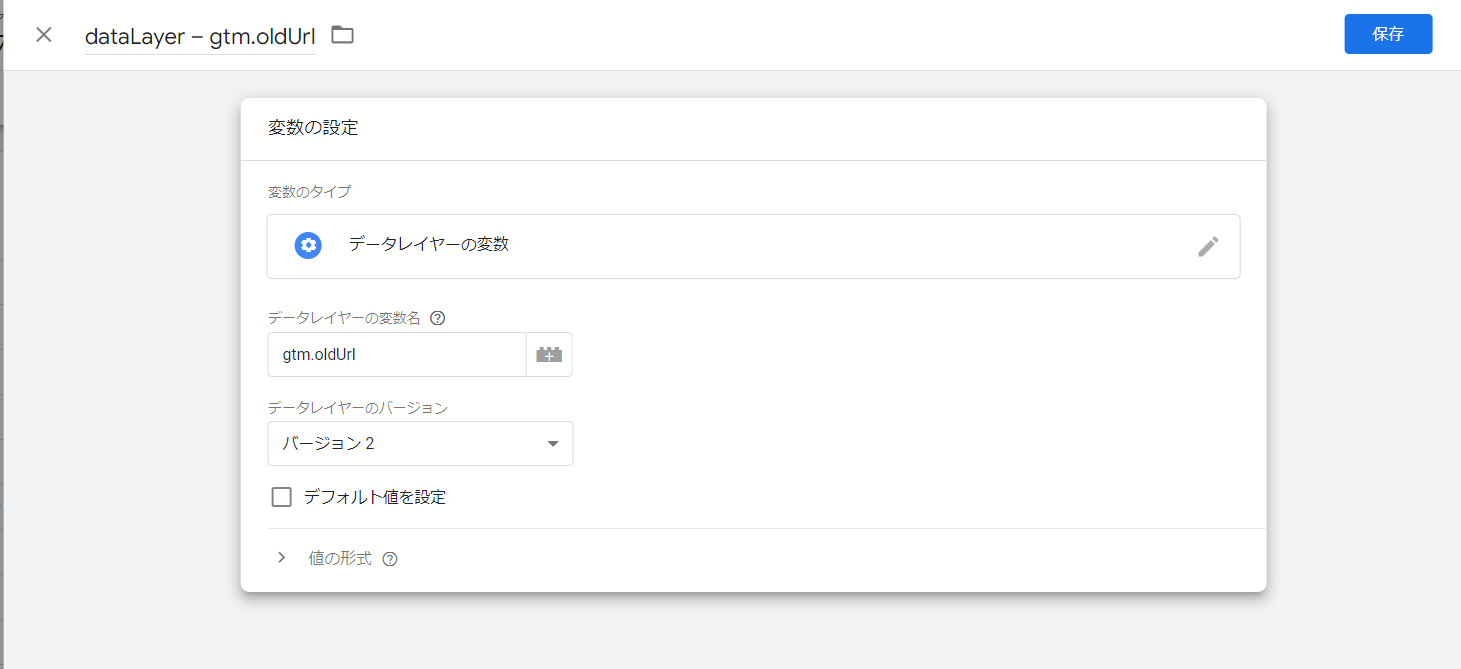The image size is (1461, 669).
Task: Click the 変数のタイプ label
Action: (x=309, y=191)
